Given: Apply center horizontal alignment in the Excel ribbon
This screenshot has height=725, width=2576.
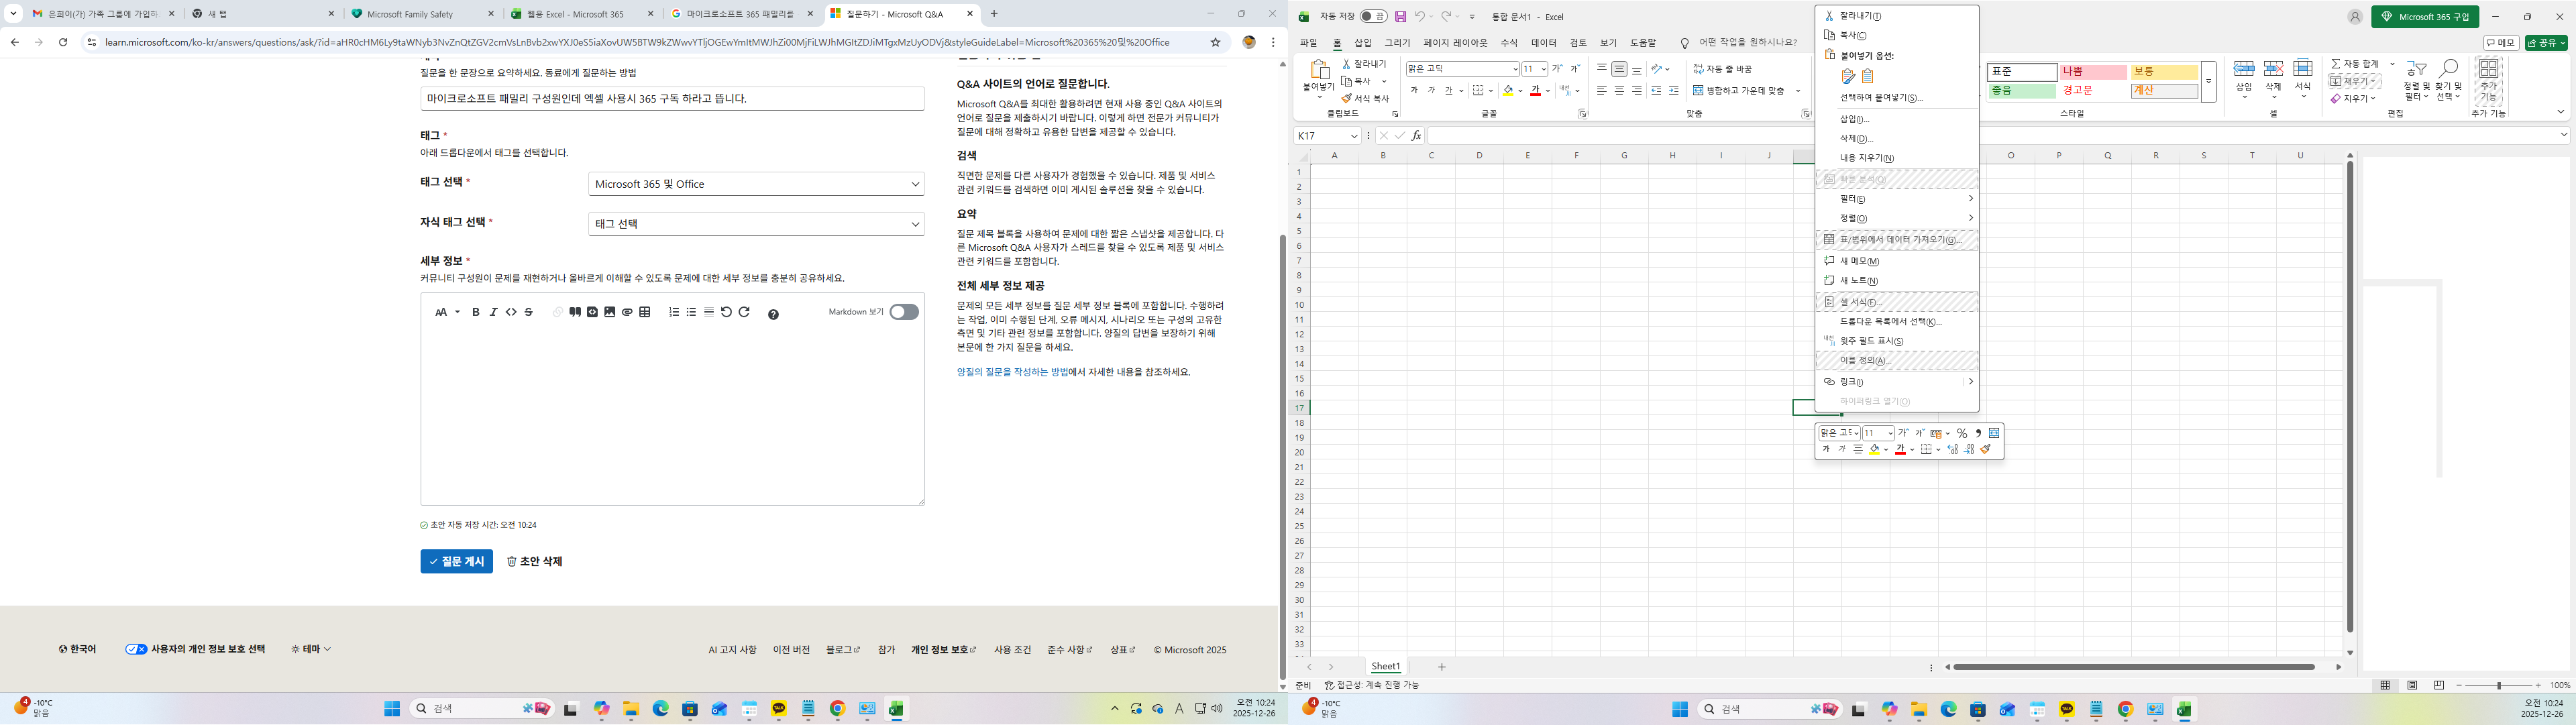Looking at the screenshot, I should 1619,90.
